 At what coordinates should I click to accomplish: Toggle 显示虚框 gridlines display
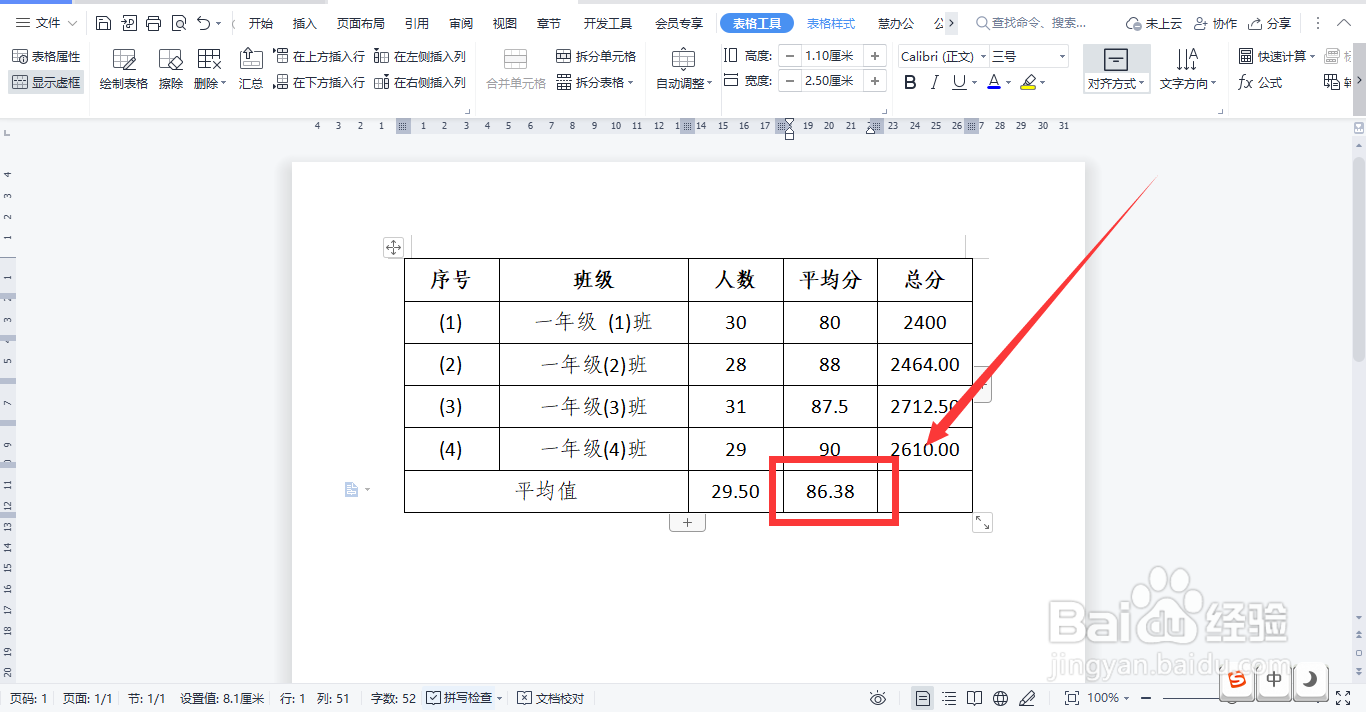(46, 83)
